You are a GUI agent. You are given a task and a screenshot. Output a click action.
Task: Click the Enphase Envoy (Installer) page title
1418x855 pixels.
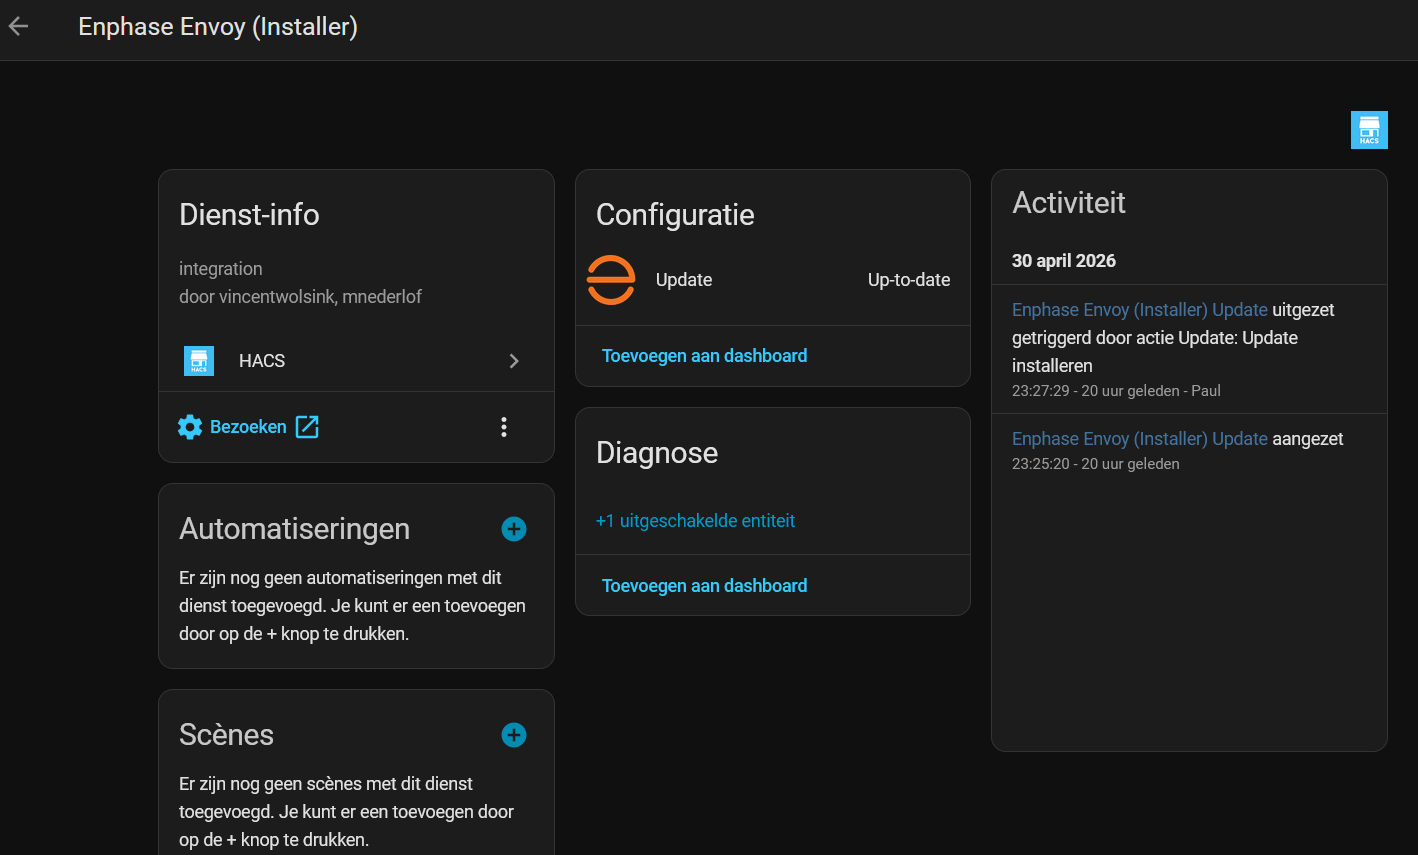218,27
